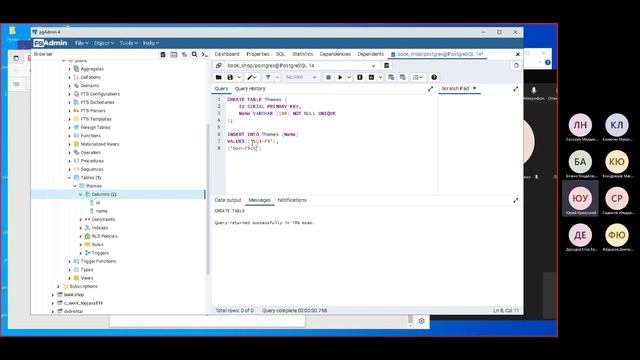Open the No limit rows dropdown
Image resolution: width=640 pixels, height=360 pixels.
click(x=301, y=77)
